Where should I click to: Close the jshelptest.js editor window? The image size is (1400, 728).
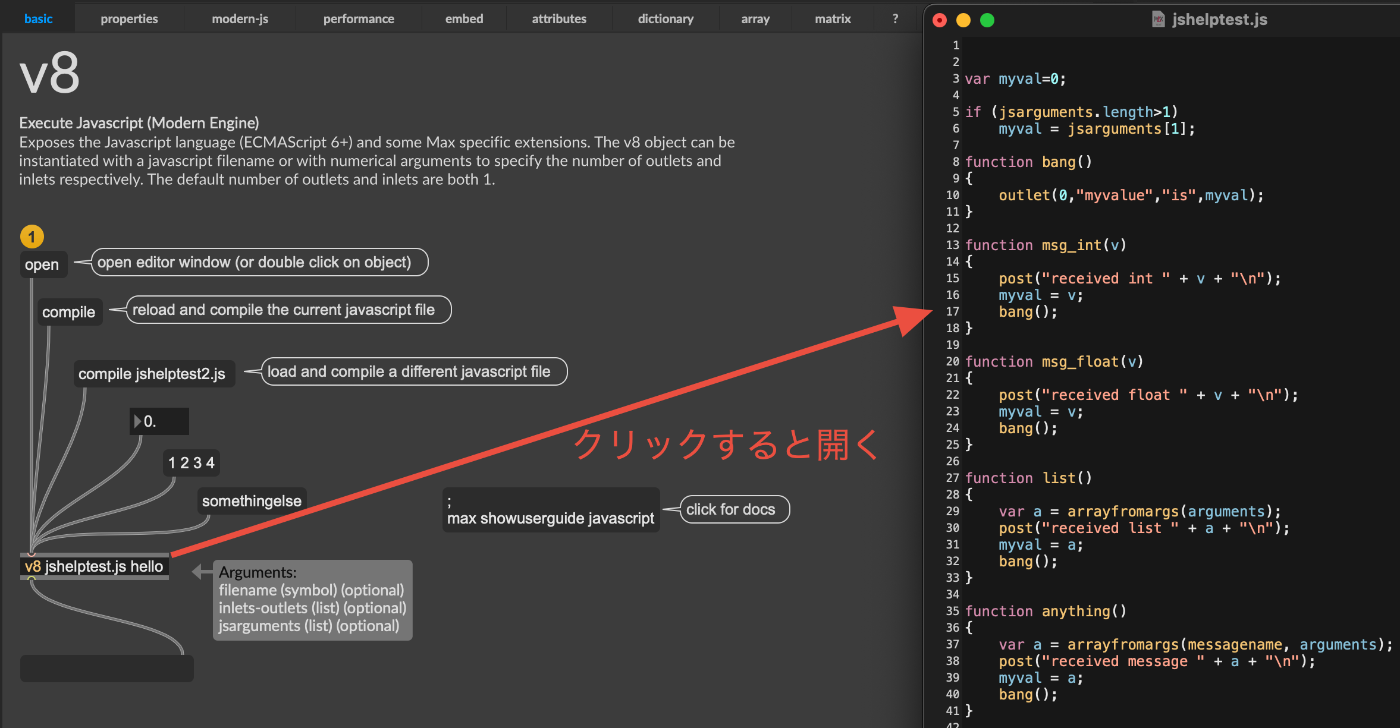[x=940, y=20]
